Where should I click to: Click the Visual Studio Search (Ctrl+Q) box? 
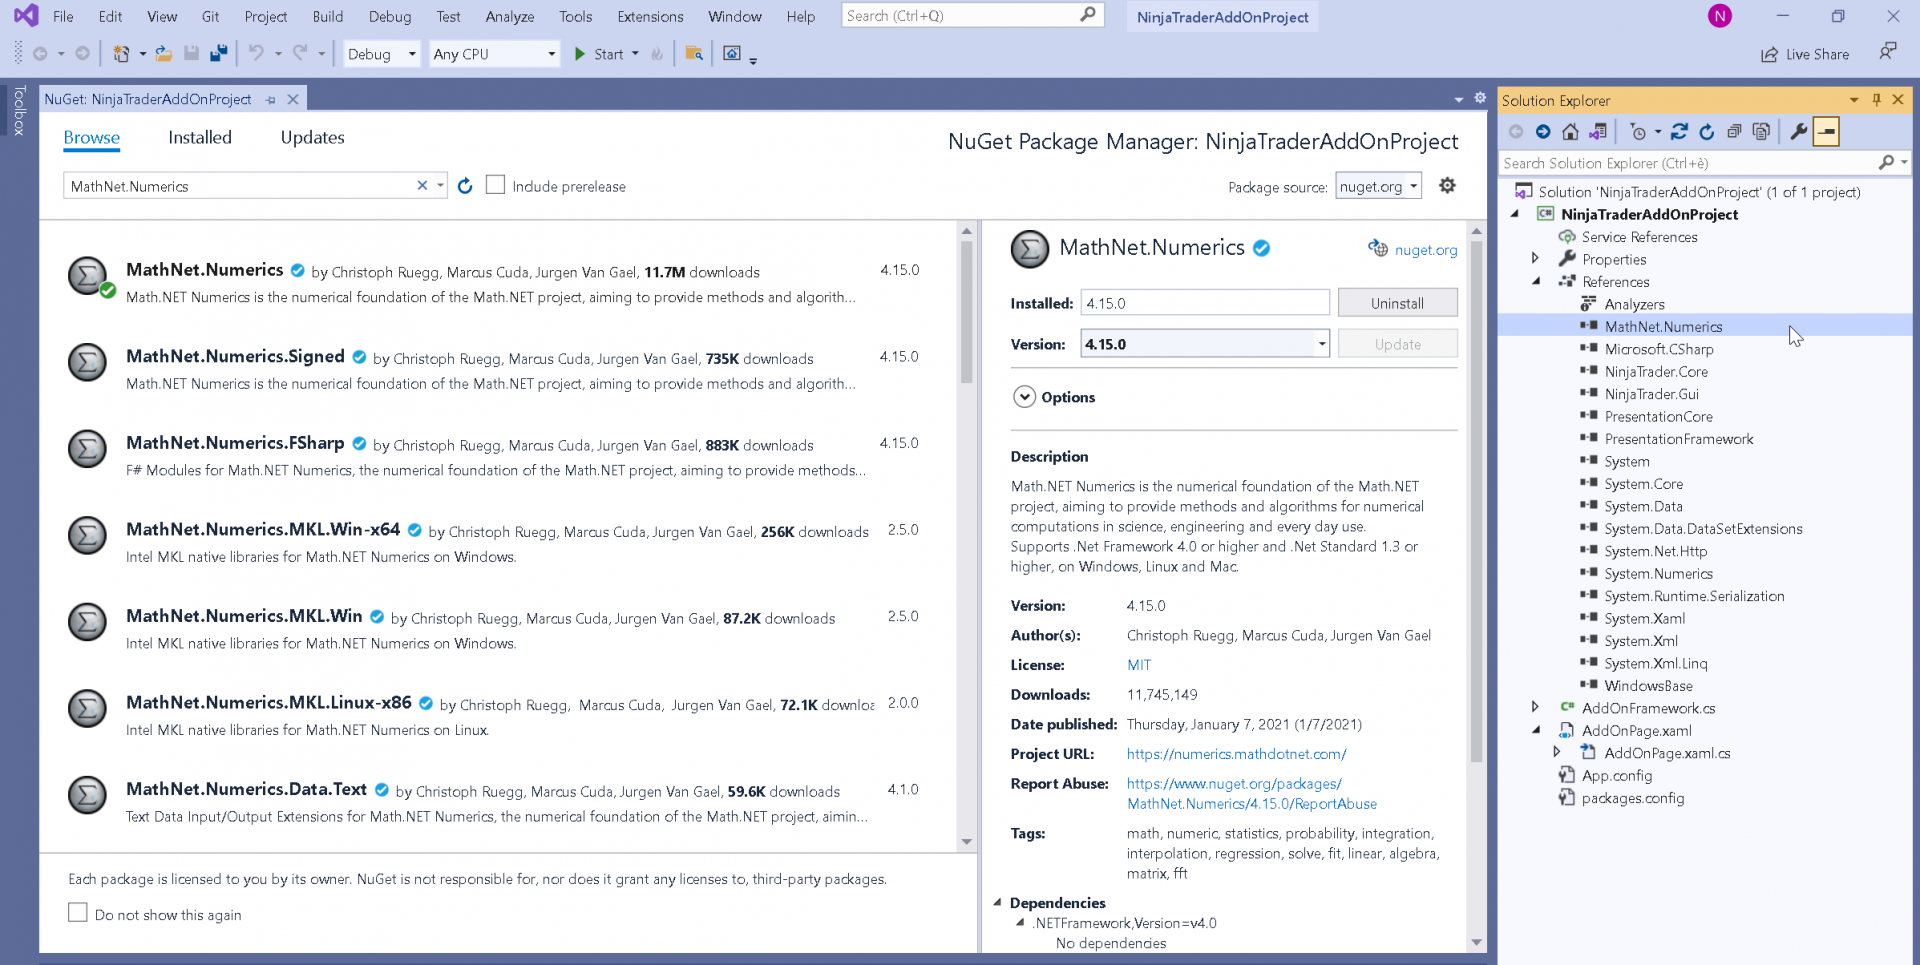972,15
